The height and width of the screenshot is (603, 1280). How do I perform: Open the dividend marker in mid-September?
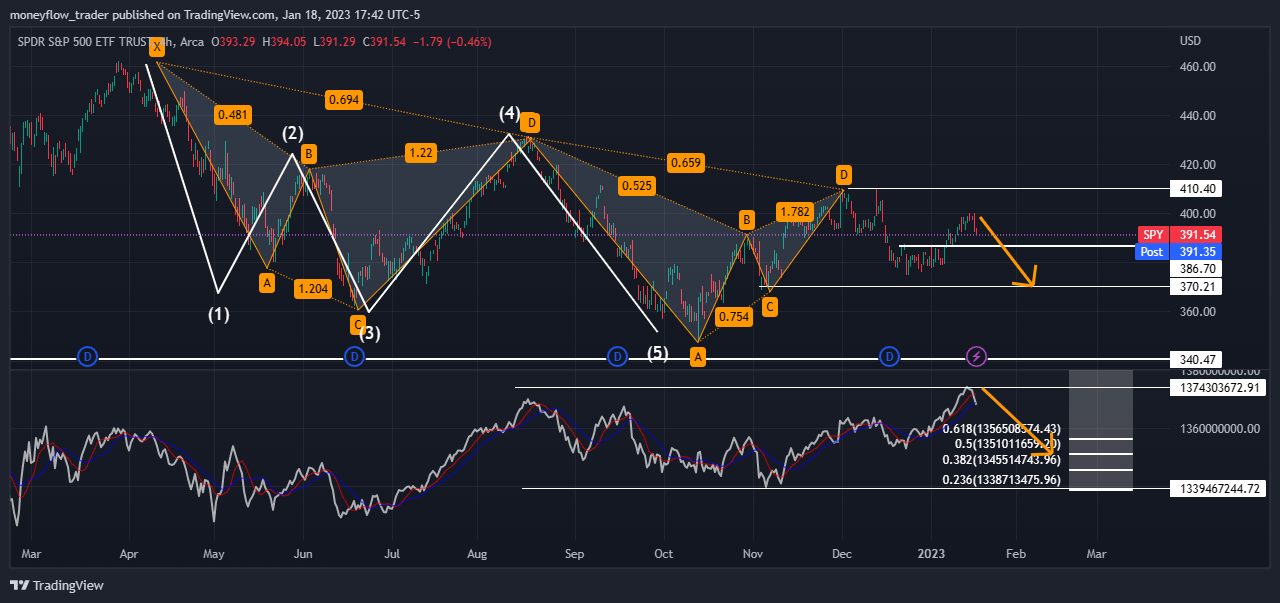pos(618,356)
